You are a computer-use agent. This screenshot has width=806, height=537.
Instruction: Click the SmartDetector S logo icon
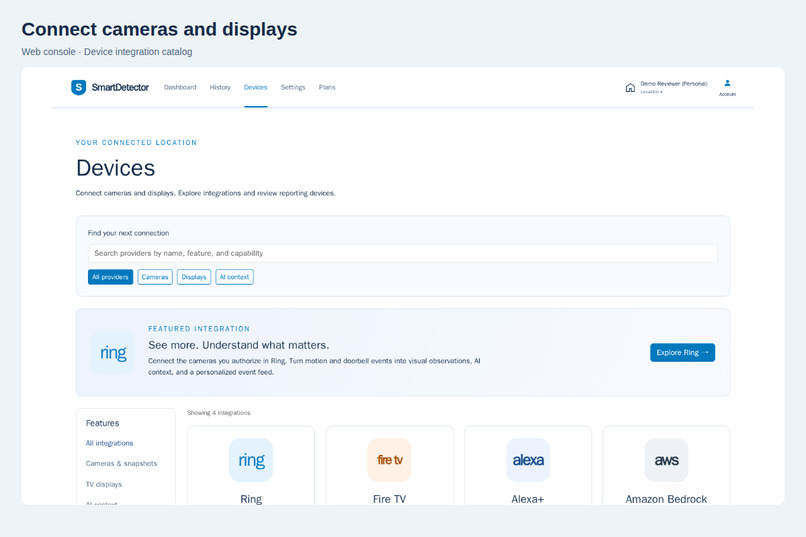pos(79,87)
